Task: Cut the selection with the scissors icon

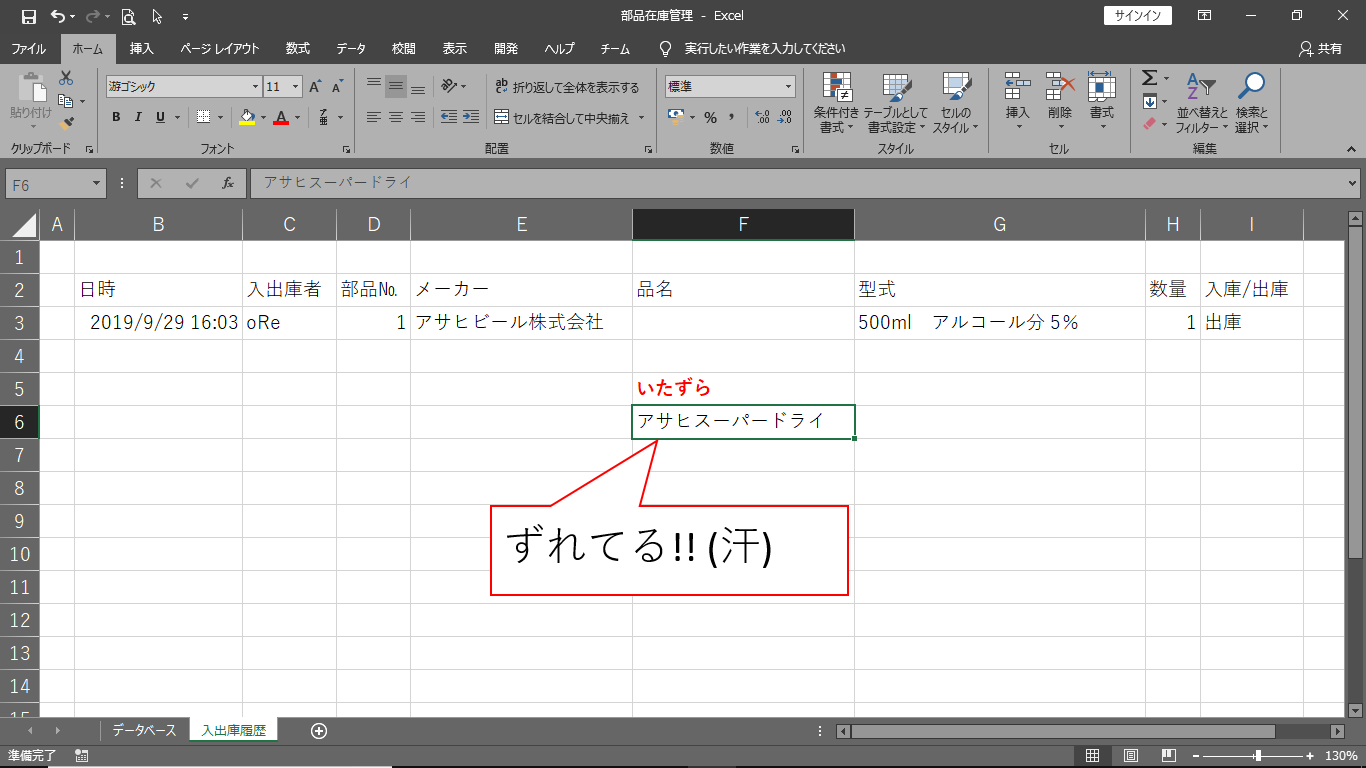Action: coord(66,78)
